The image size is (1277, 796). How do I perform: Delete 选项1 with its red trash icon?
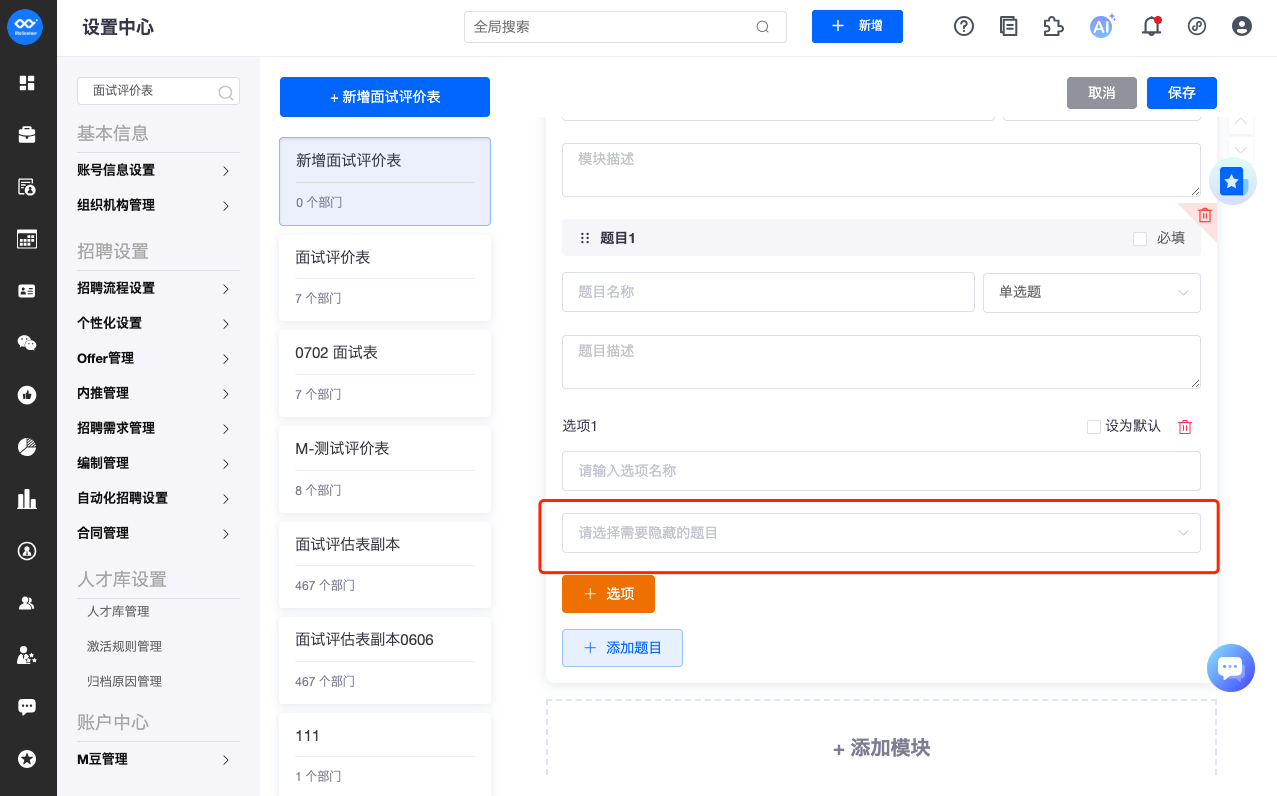pos(1185,427)
